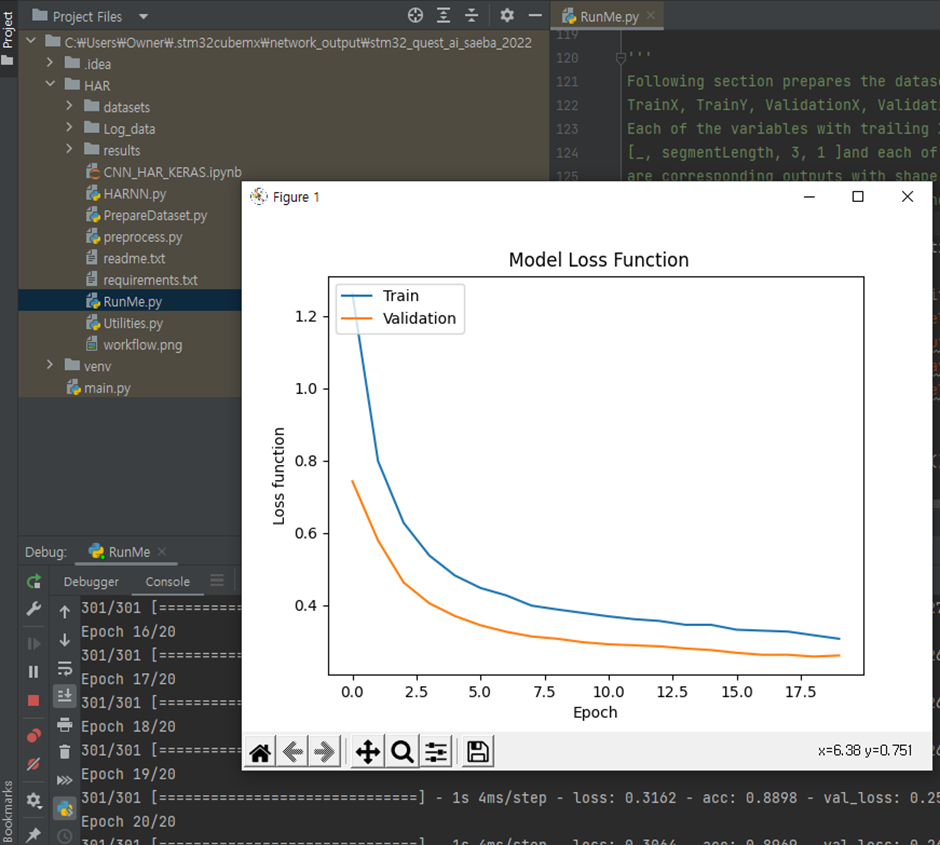The image size is (940, 845).
Task: Click Select Opened File target icon
Action: pos(415,16)
